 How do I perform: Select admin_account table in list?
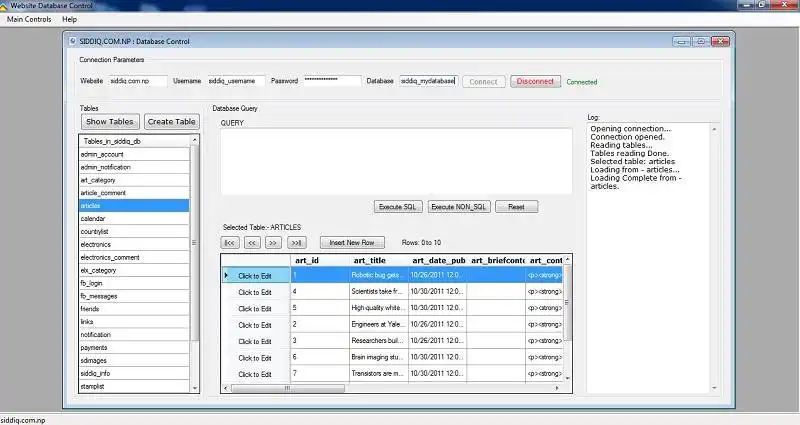[x=134, y=154]
